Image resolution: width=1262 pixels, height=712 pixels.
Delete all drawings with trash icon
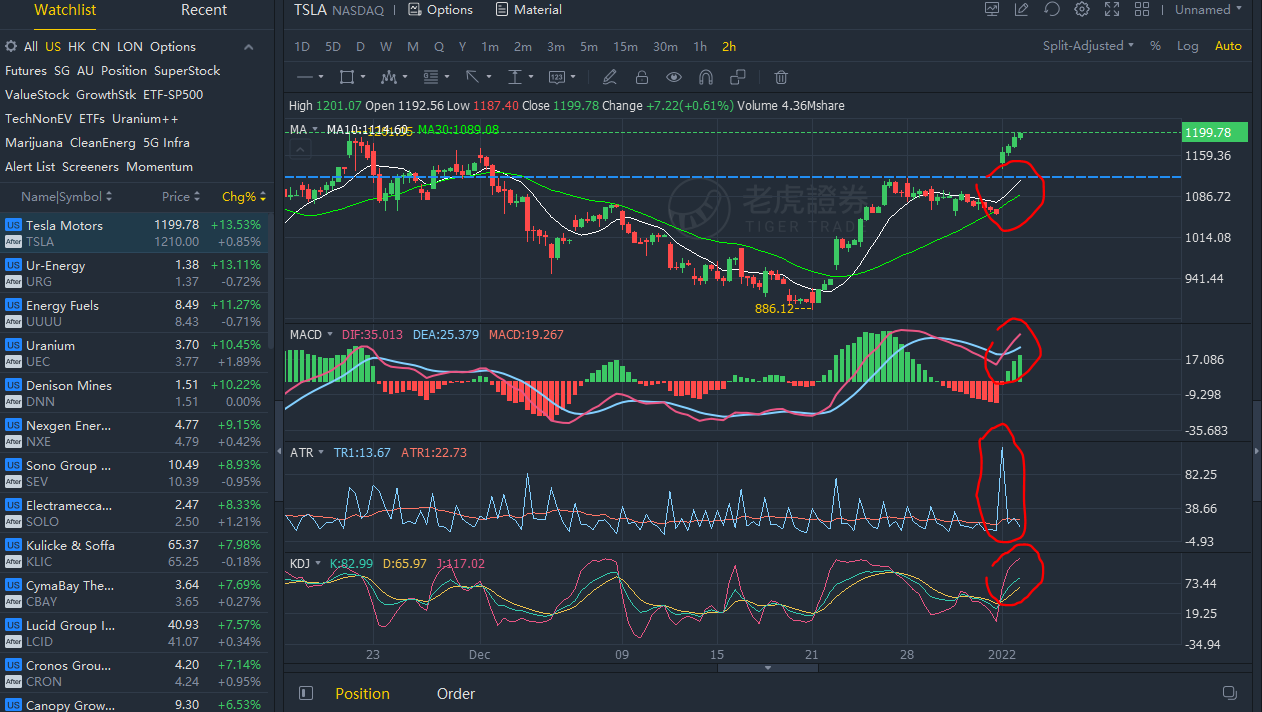(782, 77)
